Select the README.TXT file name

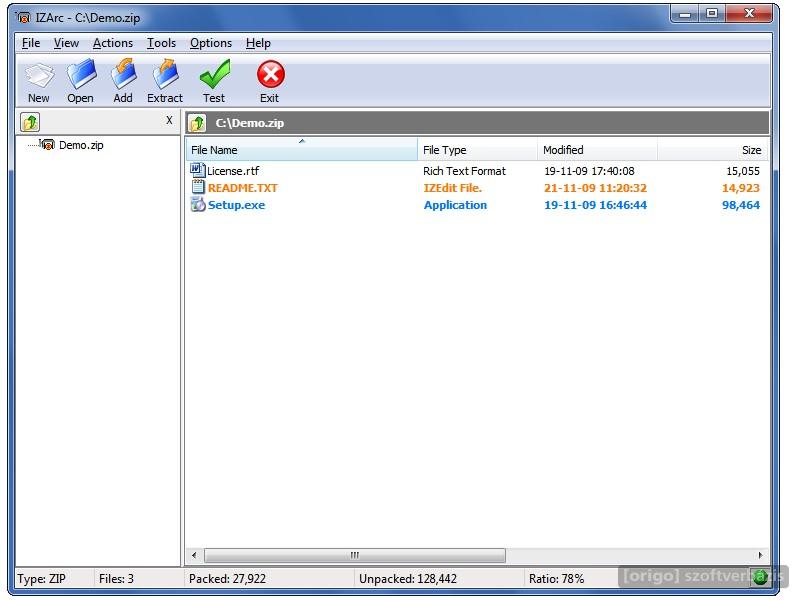point(243,188)
